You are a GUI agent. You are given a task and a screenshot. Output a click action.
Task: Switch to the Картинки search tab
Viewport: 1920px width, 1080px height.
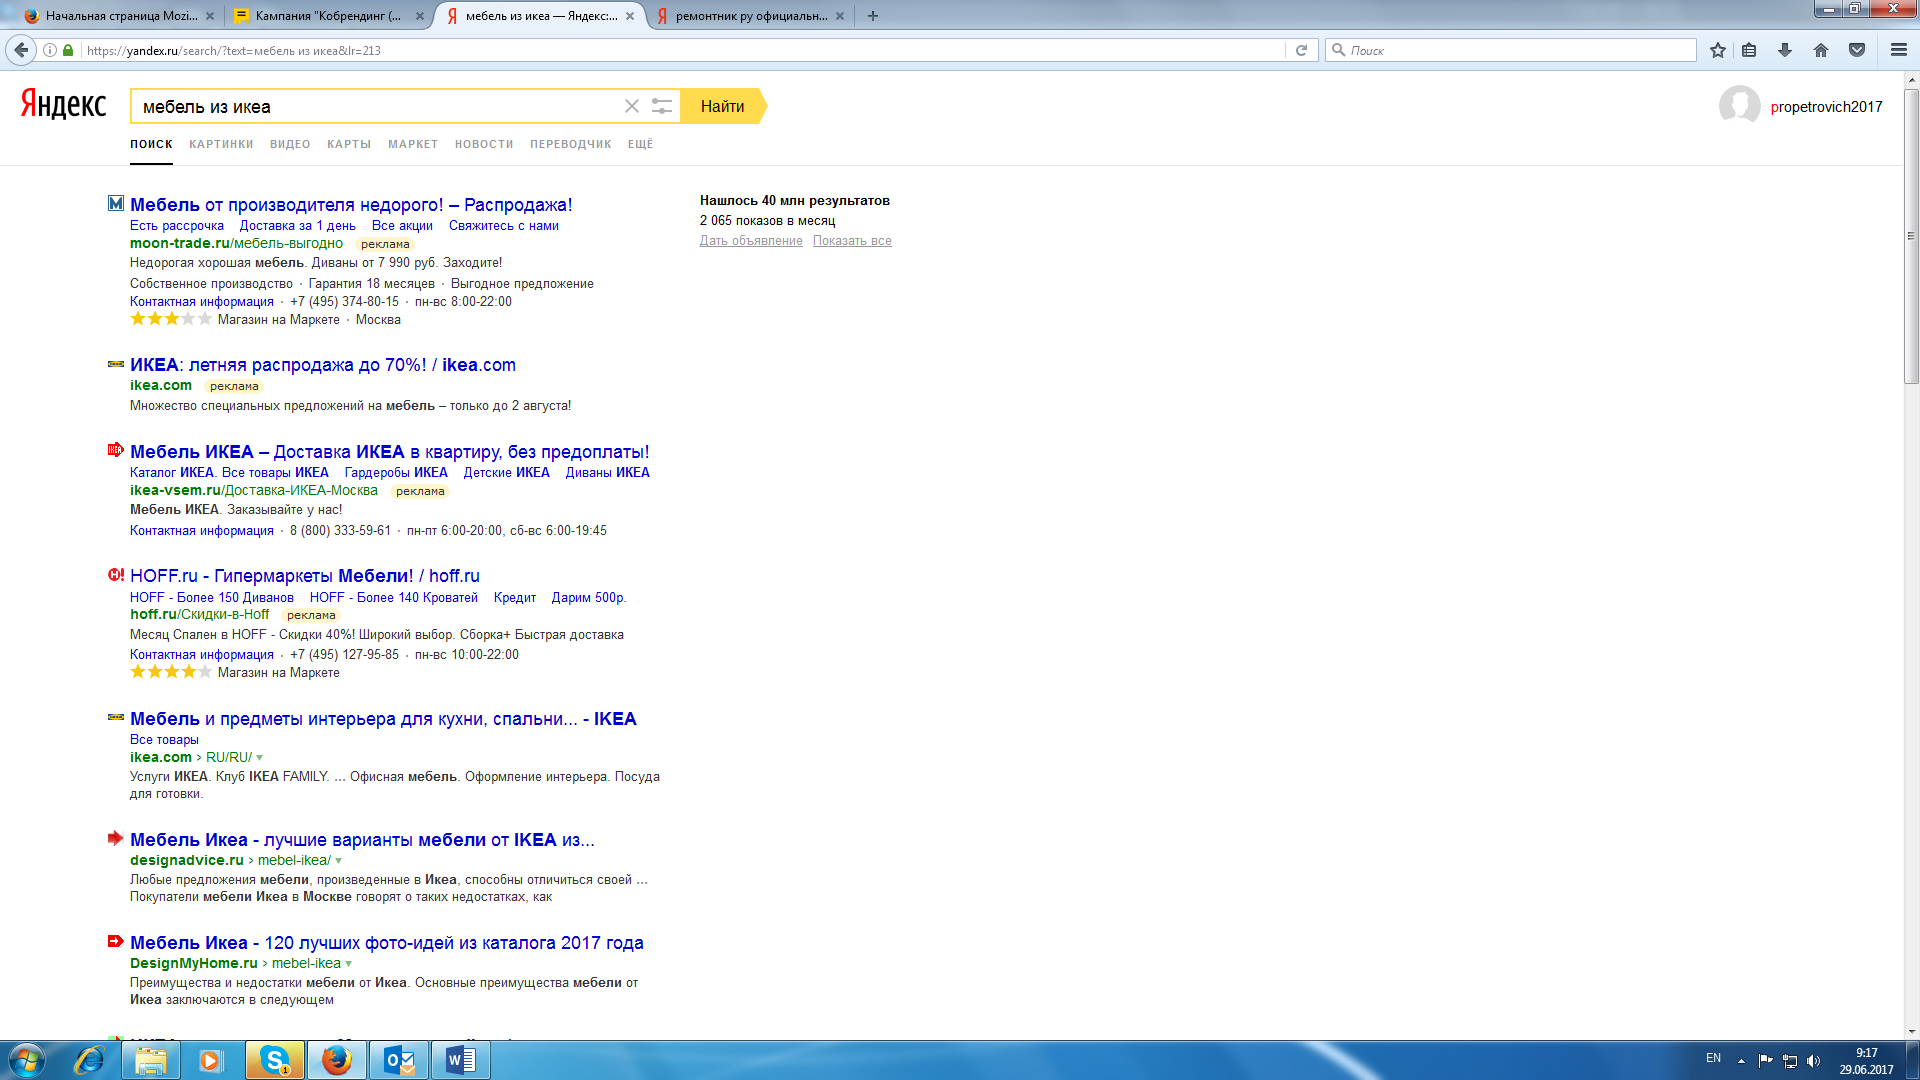pyautogui.click(x=221, y=144)
